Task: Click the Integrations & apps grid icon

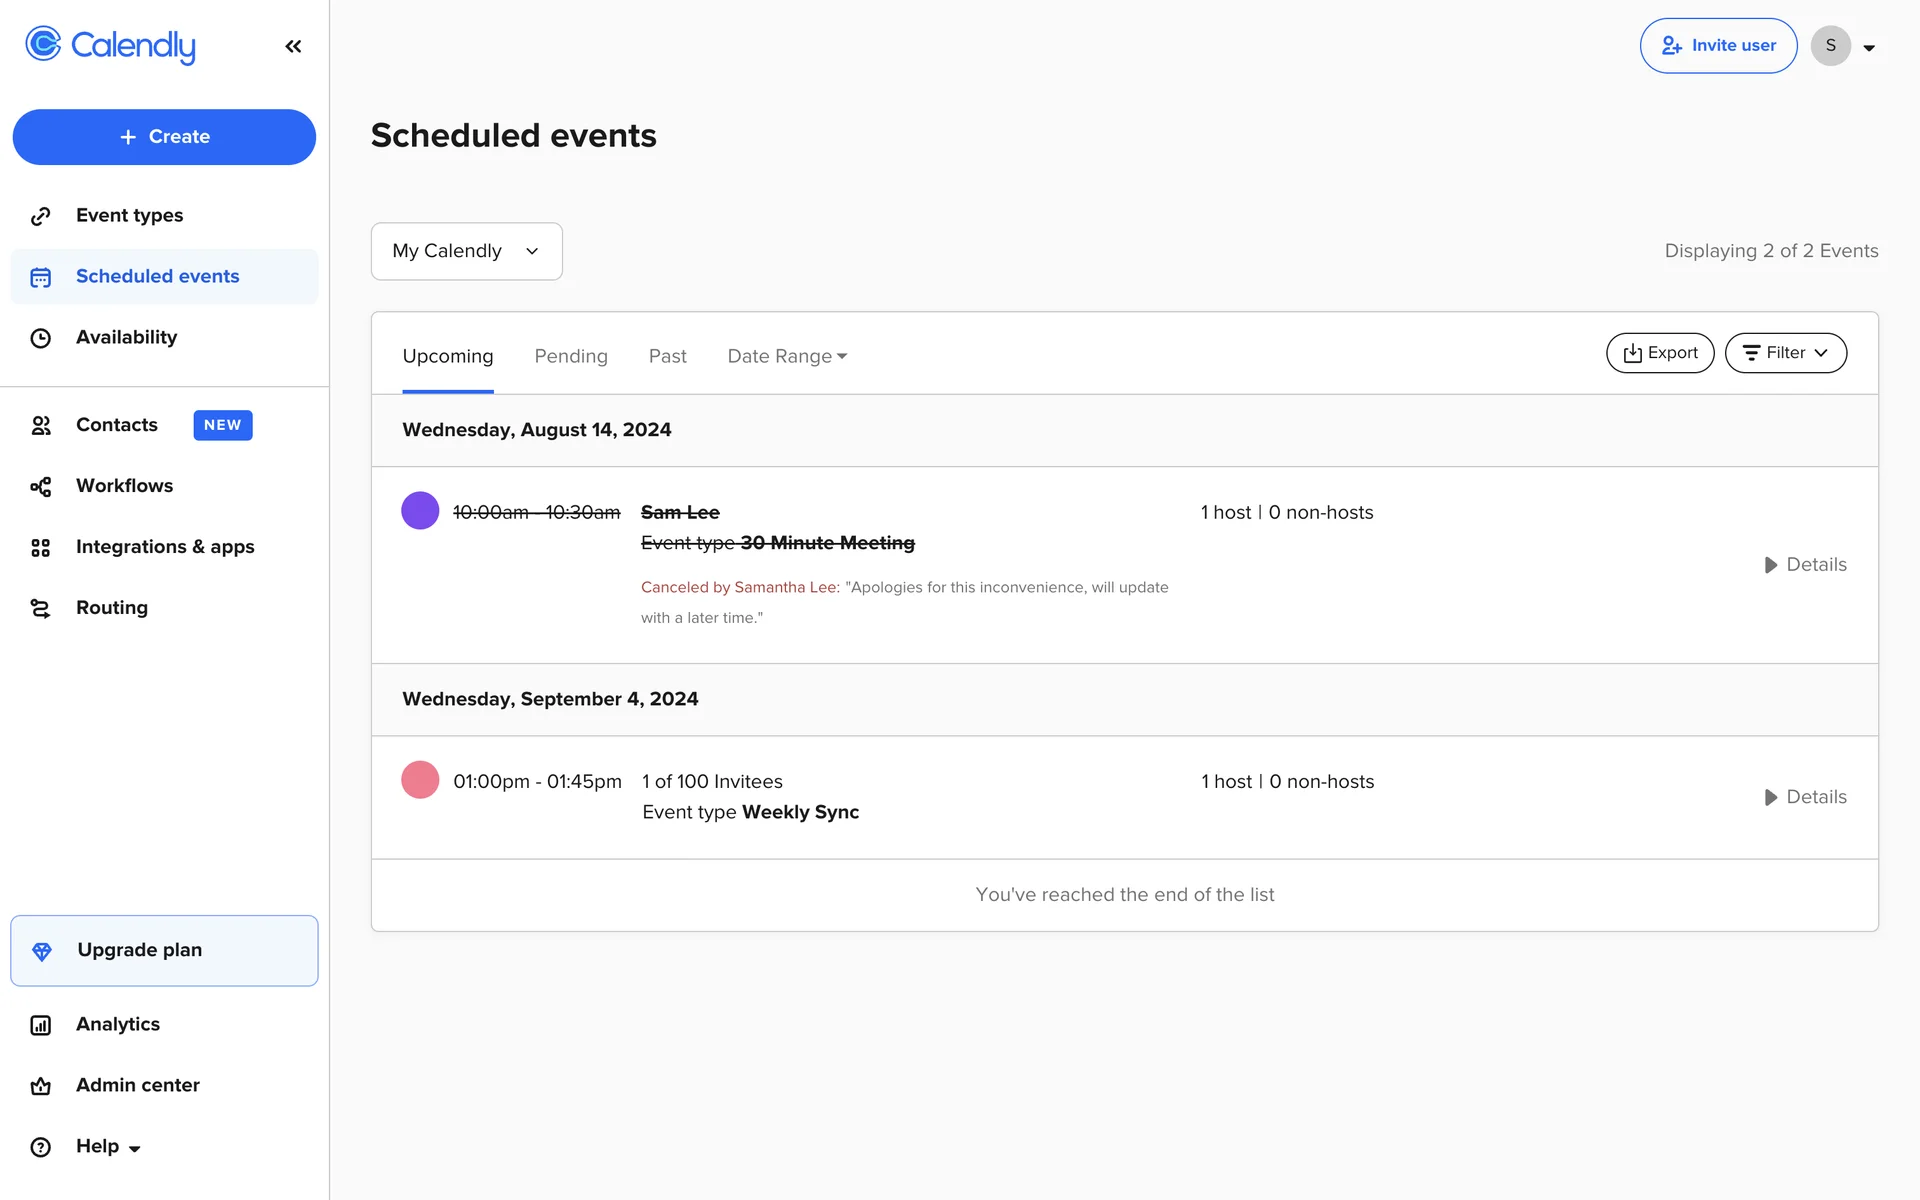Action: (40, 548)
